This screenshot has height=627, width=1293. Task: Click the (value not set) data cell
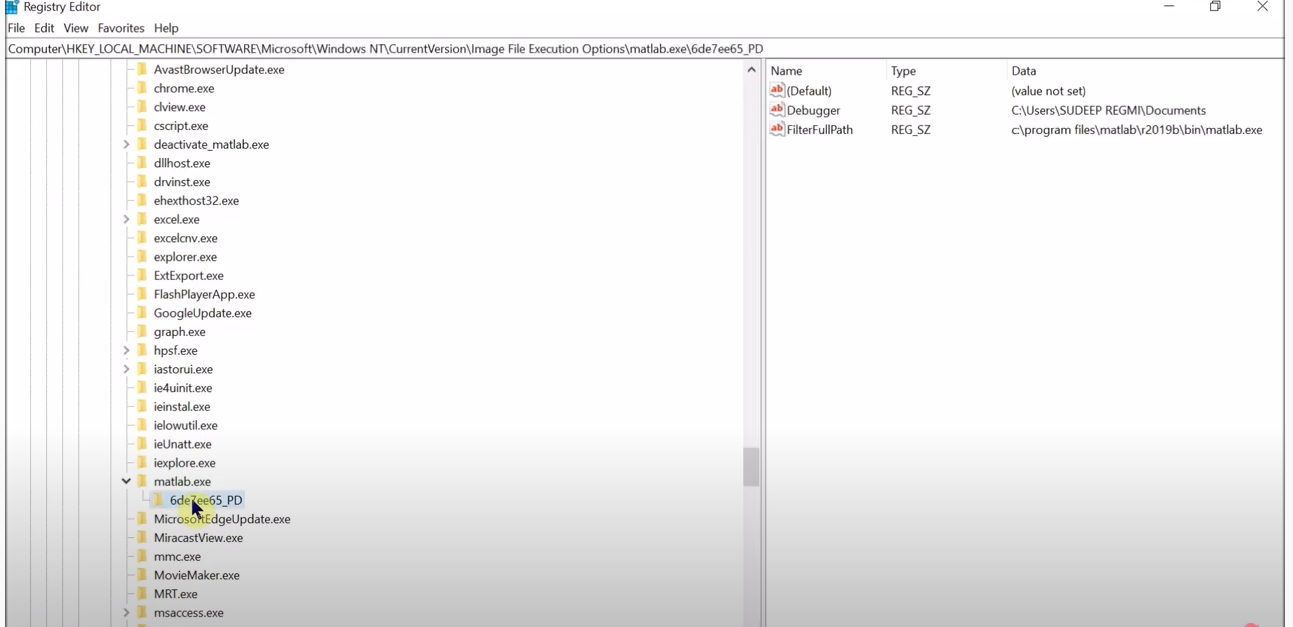(x=1048, y=91)
